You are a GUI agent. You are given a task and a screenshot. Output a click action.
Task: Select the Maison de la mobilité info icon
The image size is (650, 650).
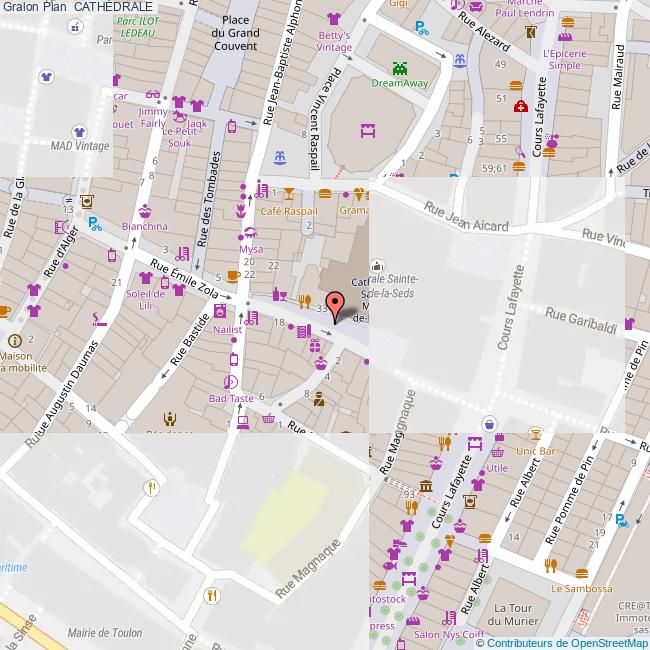(x=14, y=341)
